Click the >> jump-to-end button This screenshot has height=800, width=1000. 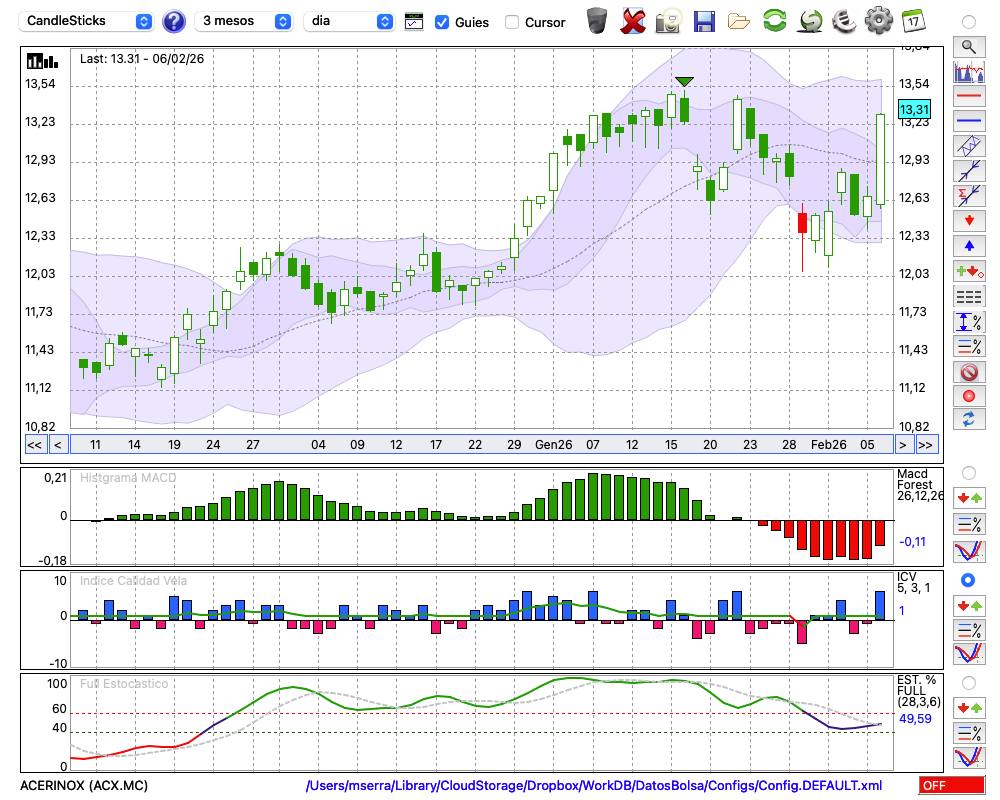[x=926, y=445]
